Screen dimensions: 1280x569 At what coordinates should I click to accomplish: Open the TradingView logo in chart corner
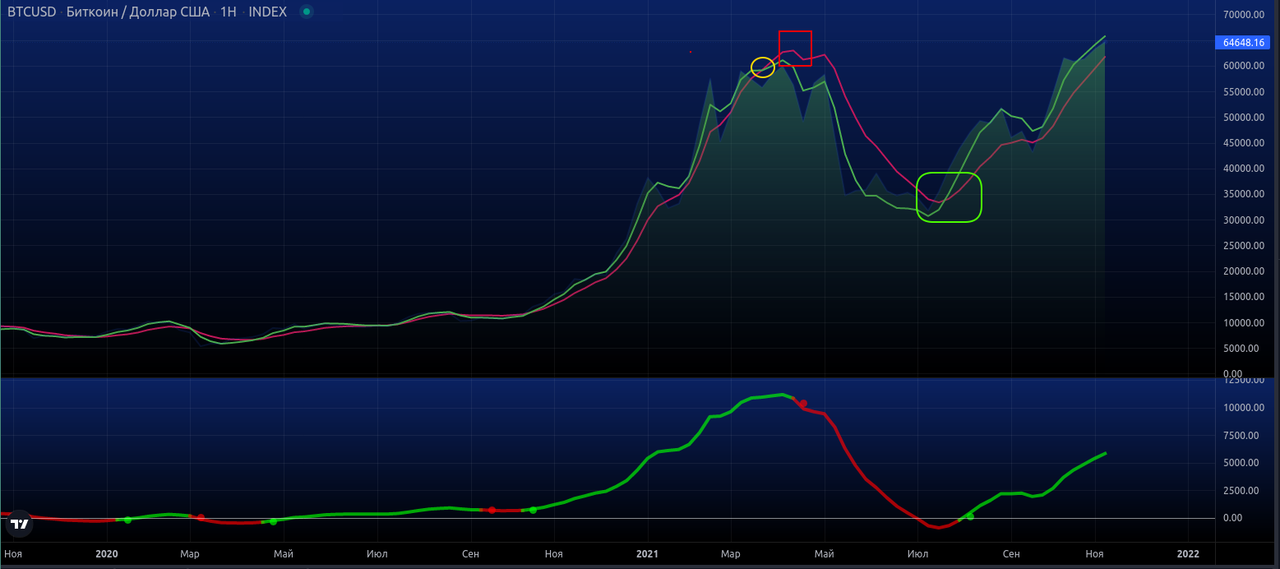(18, 524)
